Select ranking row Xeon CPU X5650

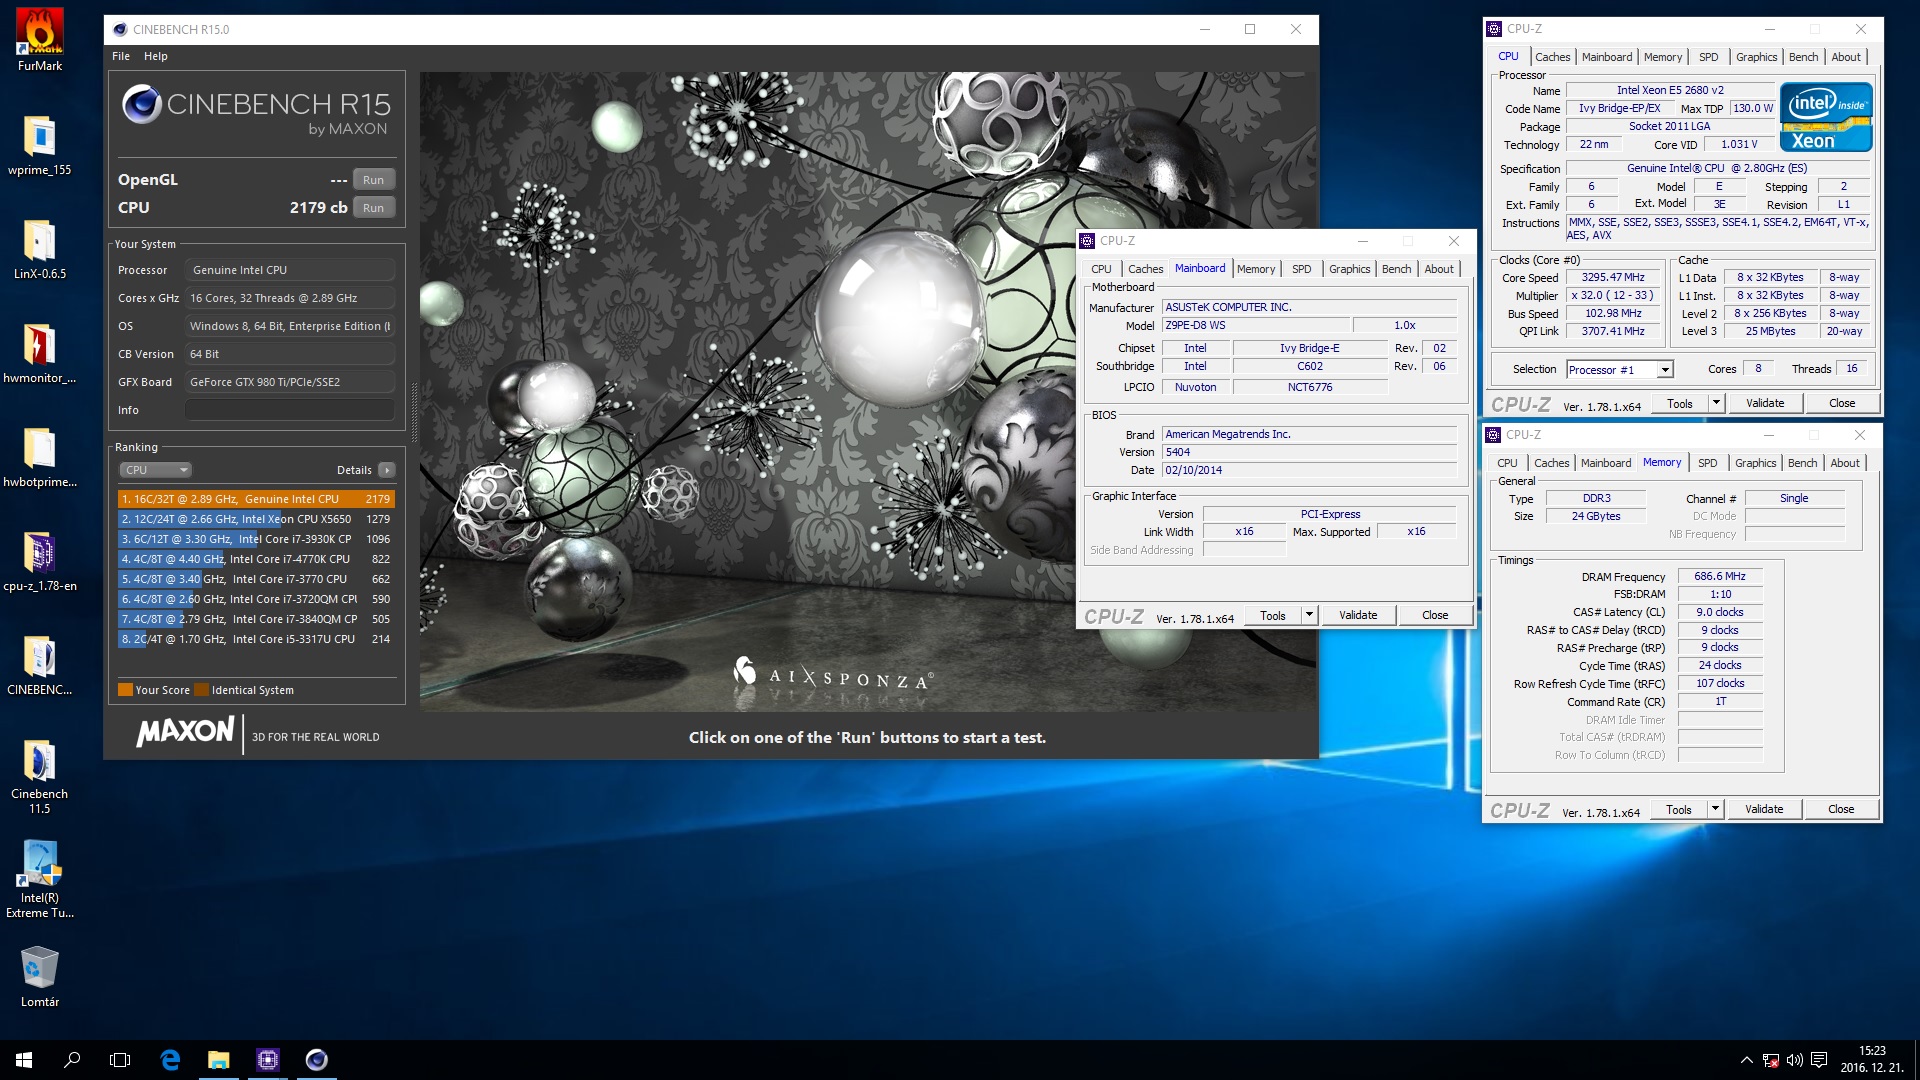[256, 519]
